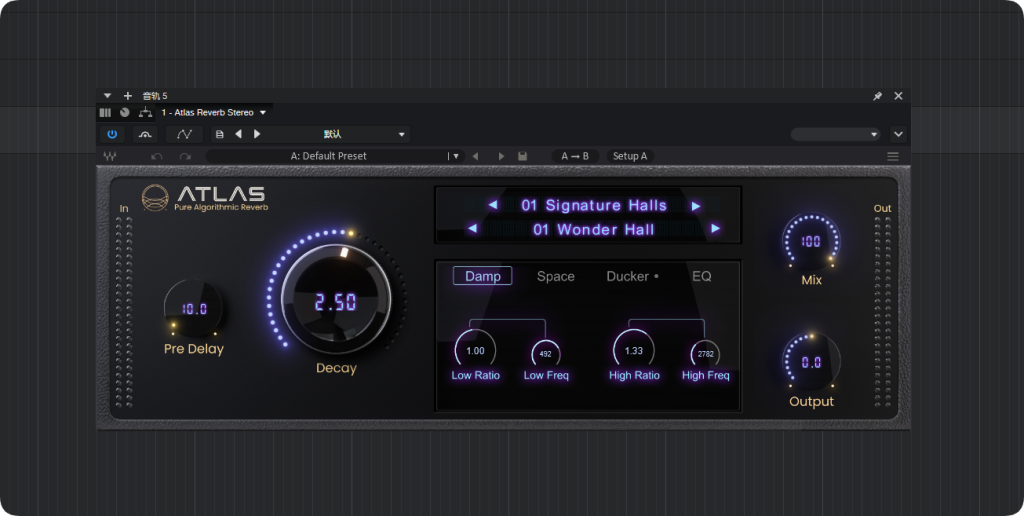Click the routing tree icon
The image size is (1024, 516).
click(x=145, y=112)
